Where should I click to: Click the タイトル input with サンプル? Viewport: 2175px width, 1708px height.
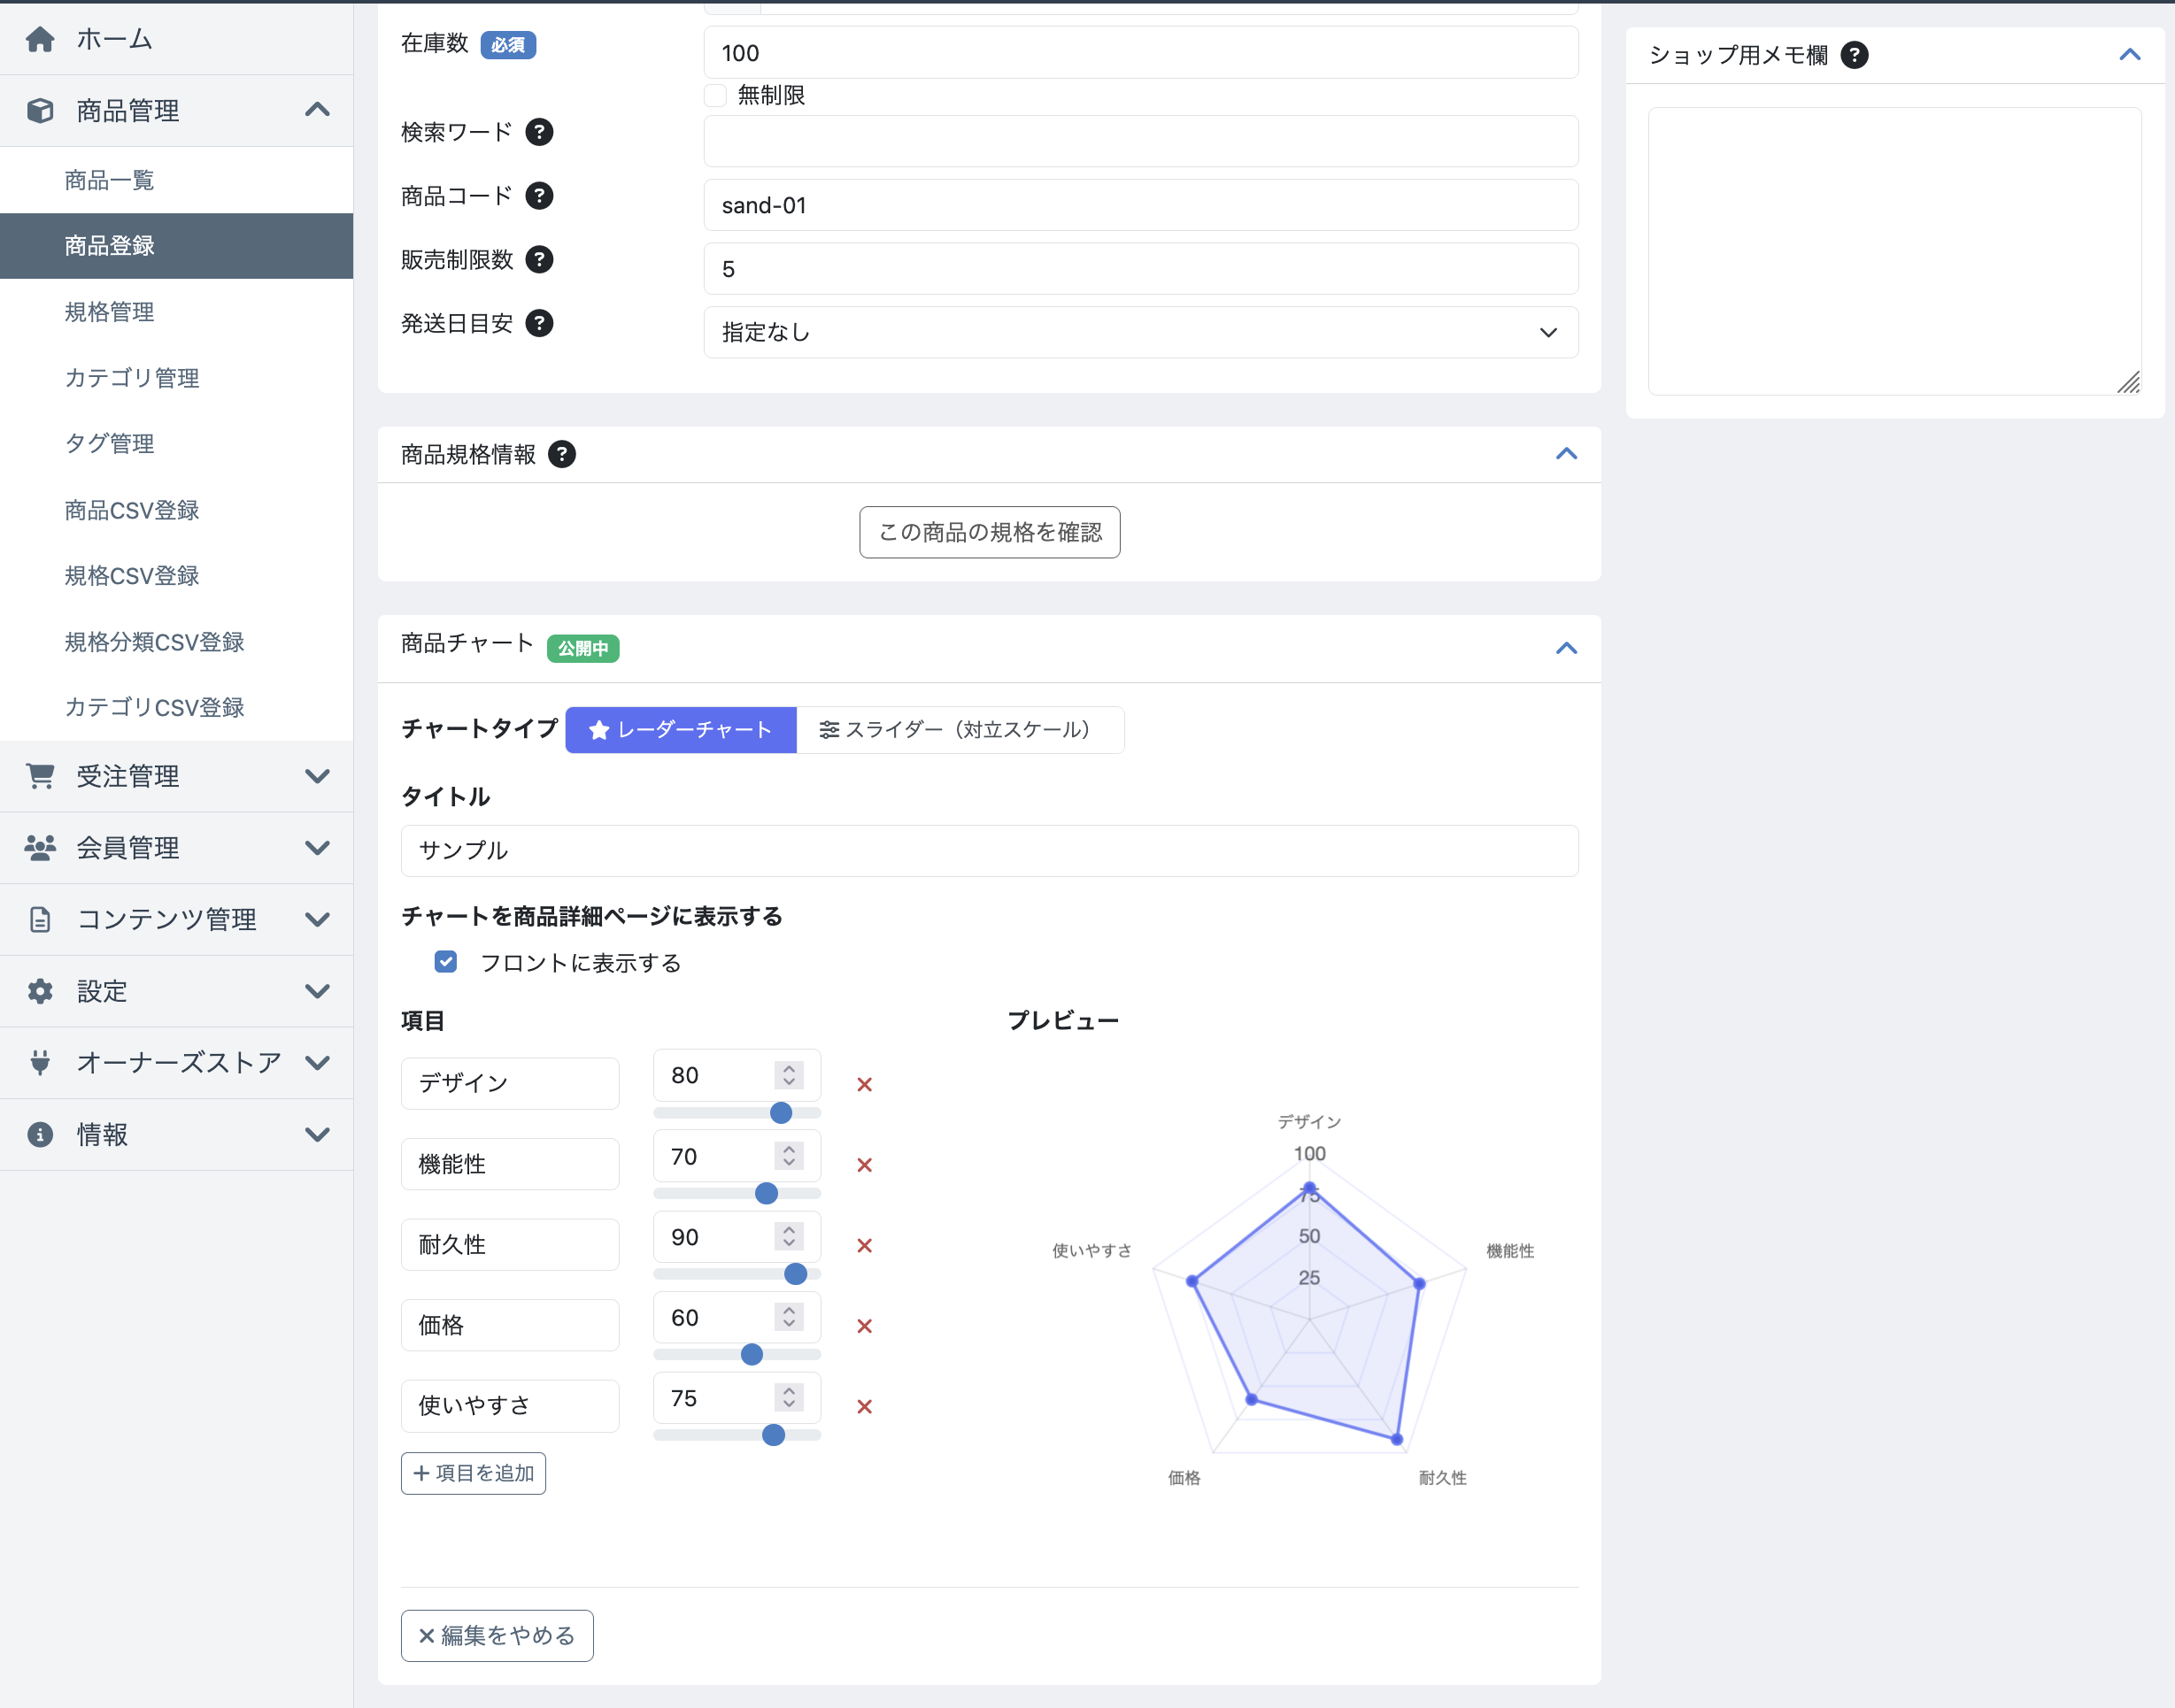click(989, 850)
